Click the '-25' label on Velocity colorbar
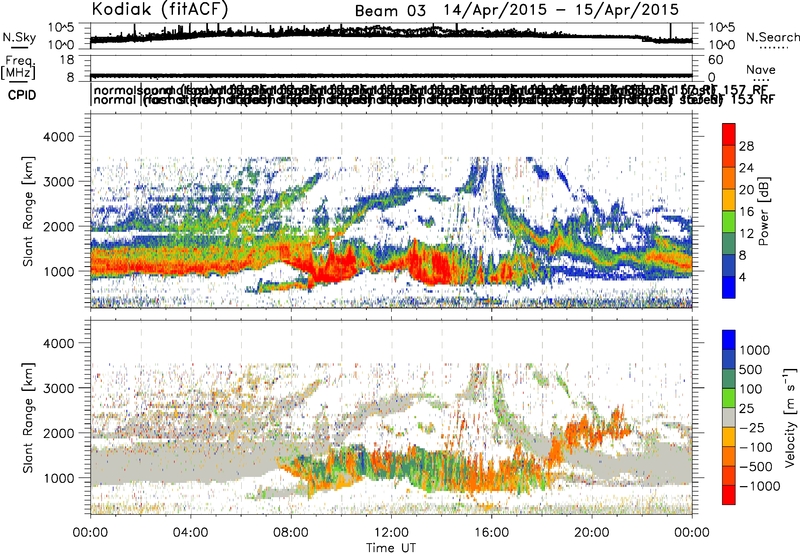This screenshot has height=554, width=800. (752, 427)
